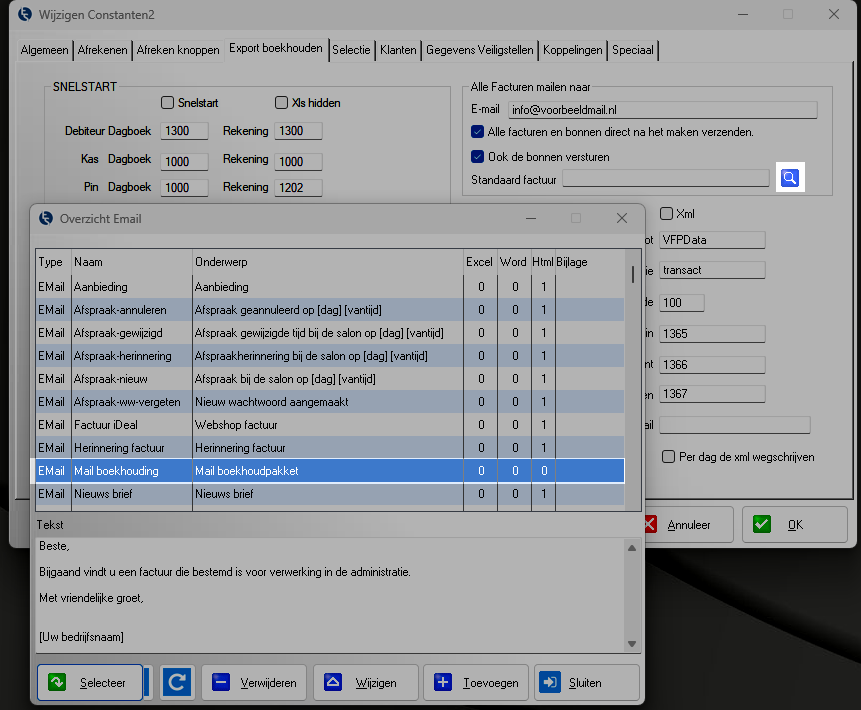Select the Afspraak-ww-vergeten row

pos(330,402)
